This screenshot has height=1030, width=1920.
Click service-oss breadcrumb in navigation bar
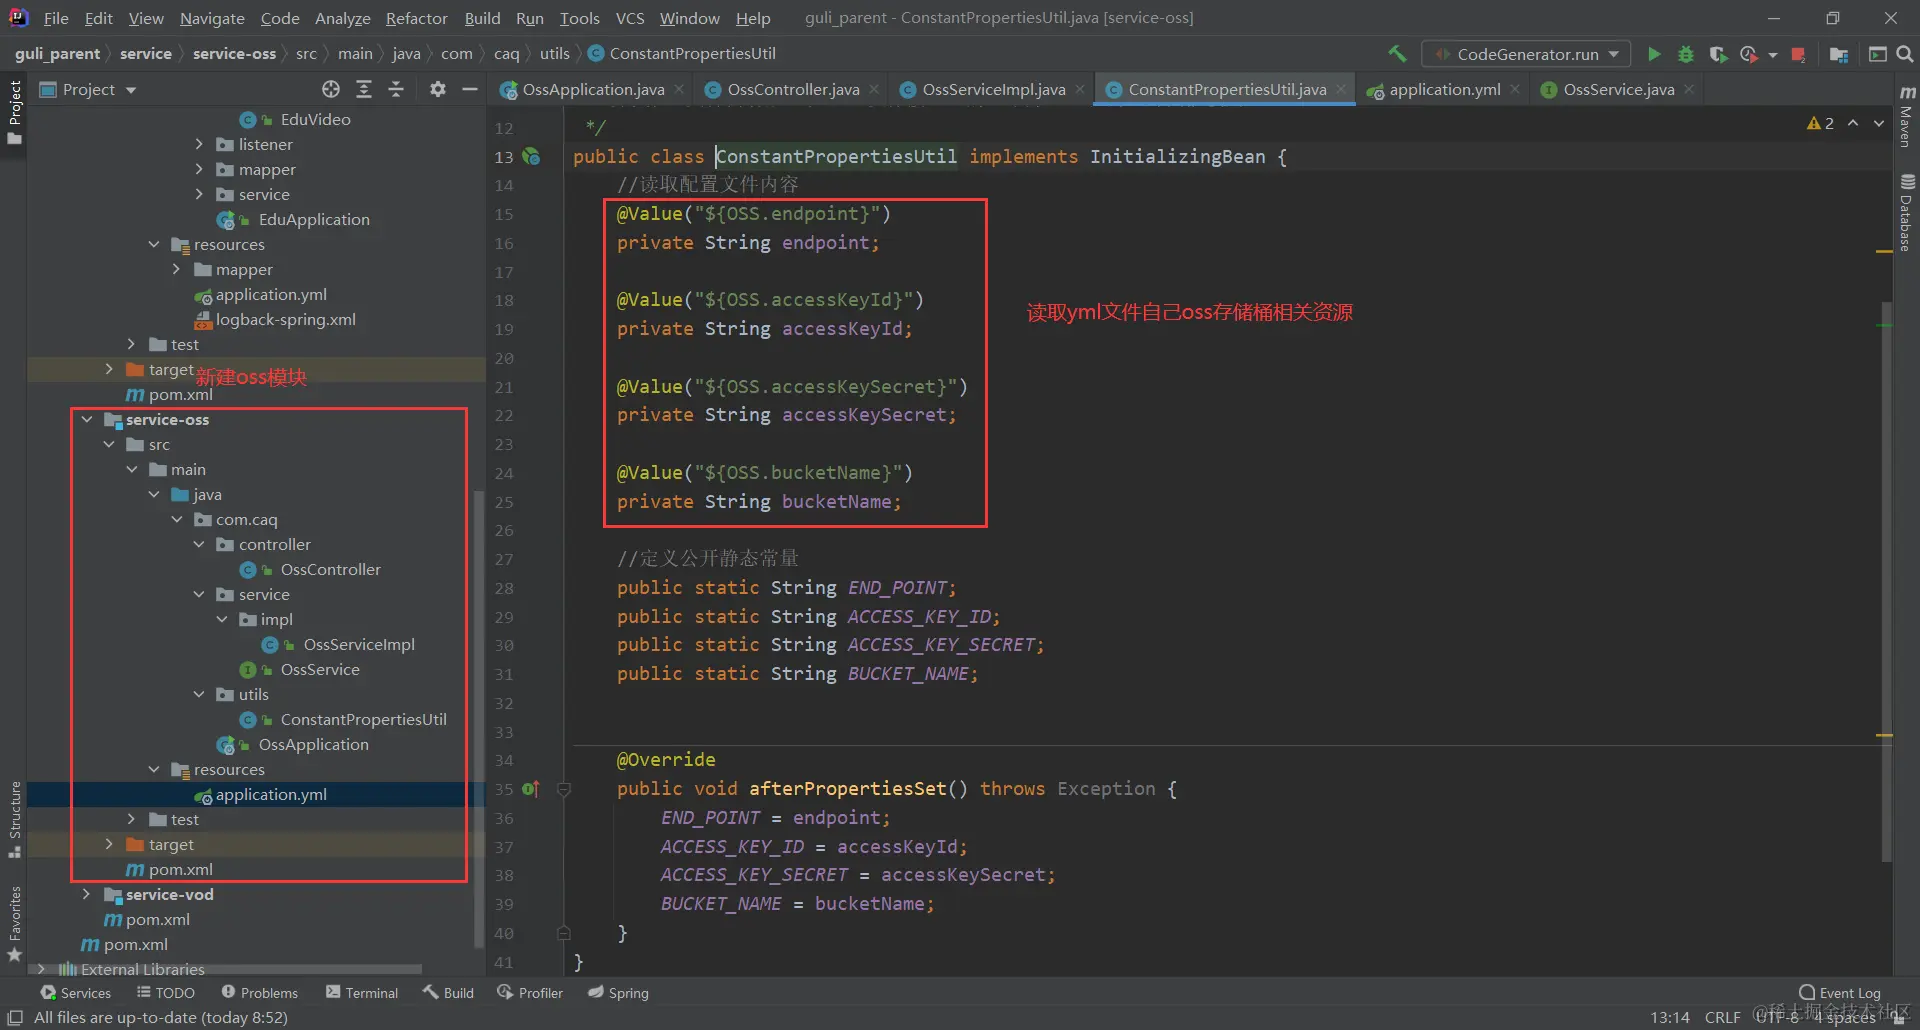coord(234,54)
